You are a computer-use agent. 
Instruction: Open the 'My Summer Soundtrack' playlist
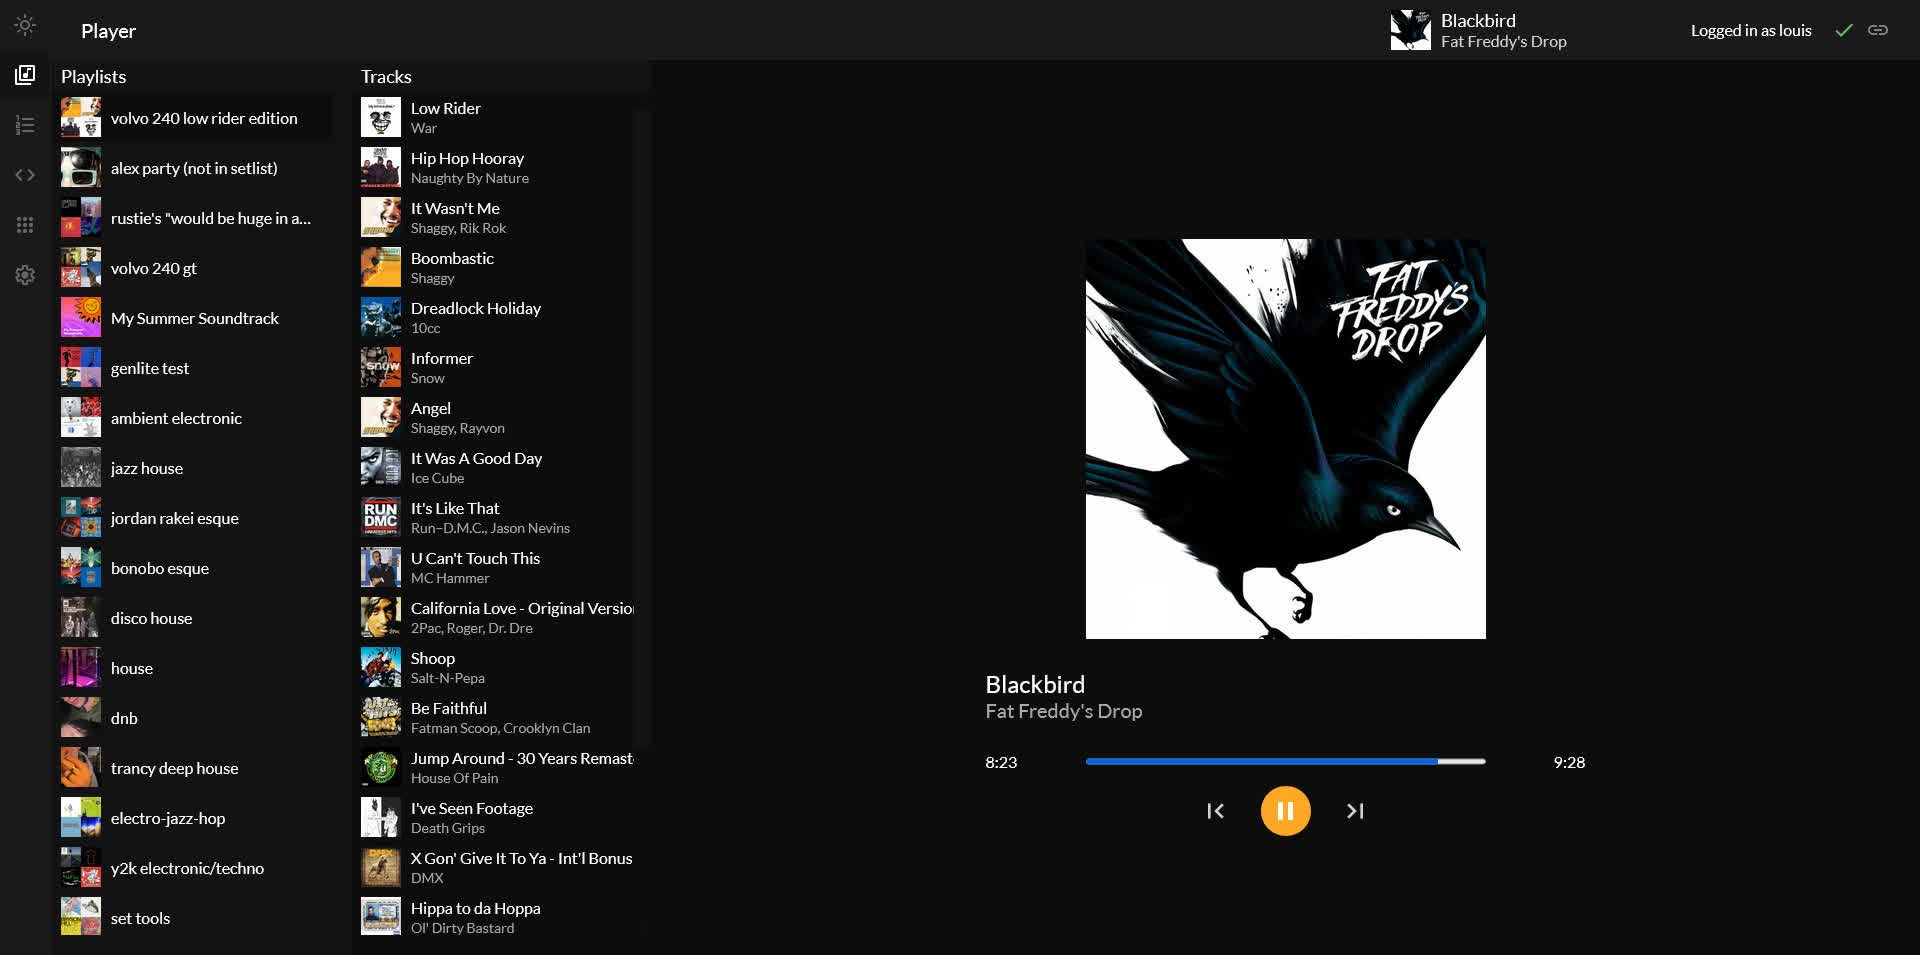click(x=195, y=318)
